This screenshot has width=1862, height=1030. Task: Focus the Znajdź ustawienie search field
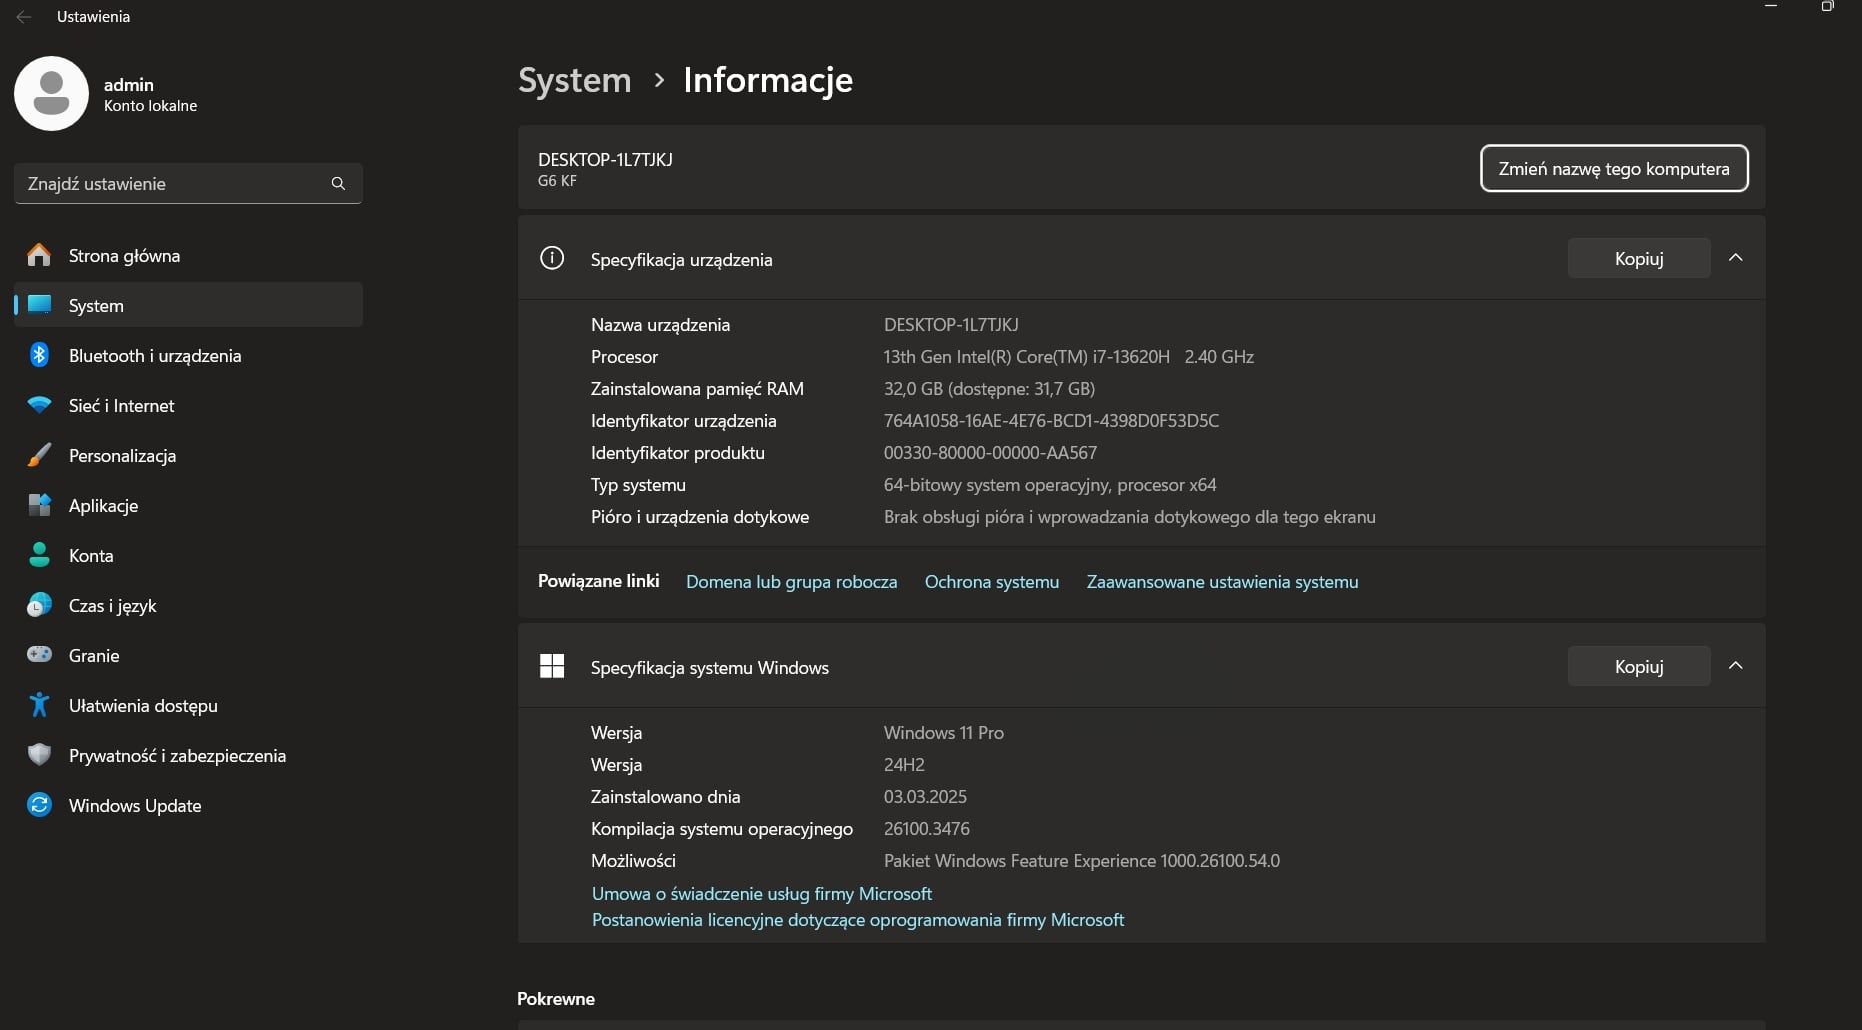pos(188,184)
